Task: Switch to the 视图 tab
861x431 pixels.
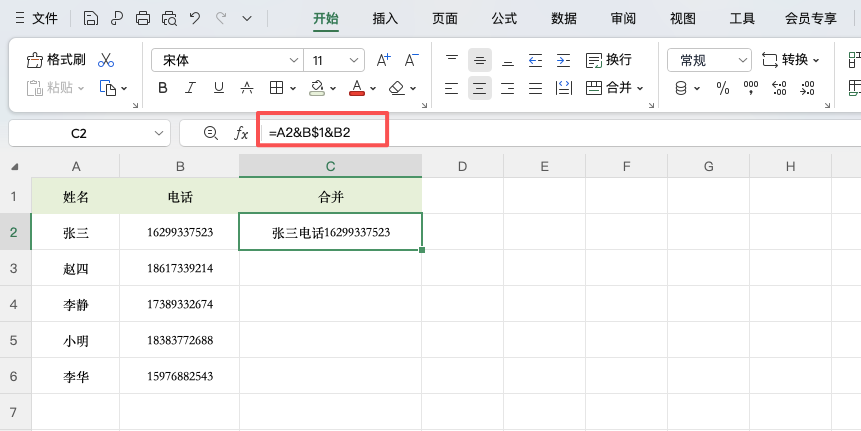Action: (683, 19)
